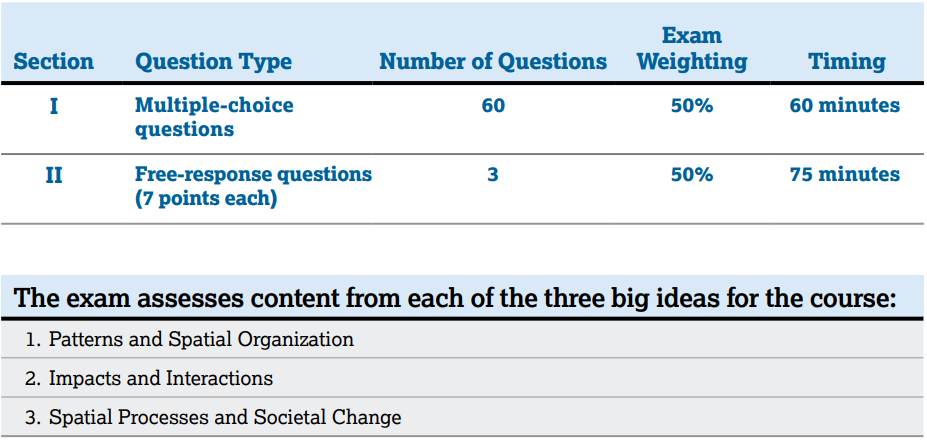Select the Free-response questions text
The image size is (927, 441).
(253, 175)
